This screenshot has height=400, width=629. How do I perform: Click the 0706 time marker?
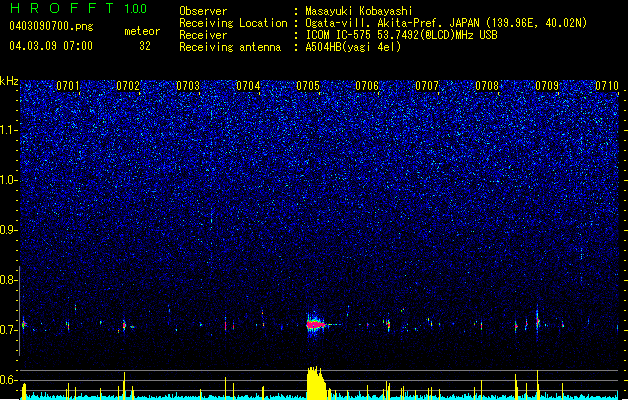pyautogui.click(x=367, y=86)
